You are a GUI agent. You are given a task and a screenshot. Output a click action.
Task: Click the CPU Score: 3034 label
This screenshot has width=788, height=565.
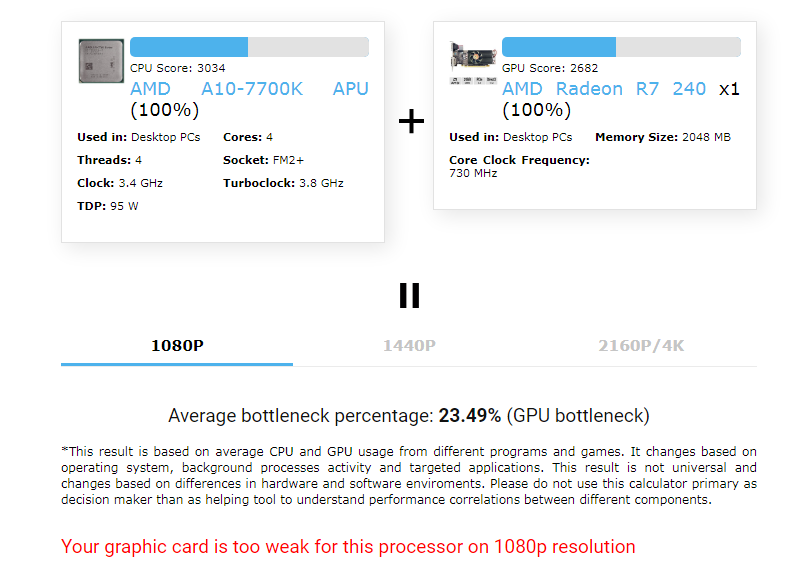pos(177,68)
